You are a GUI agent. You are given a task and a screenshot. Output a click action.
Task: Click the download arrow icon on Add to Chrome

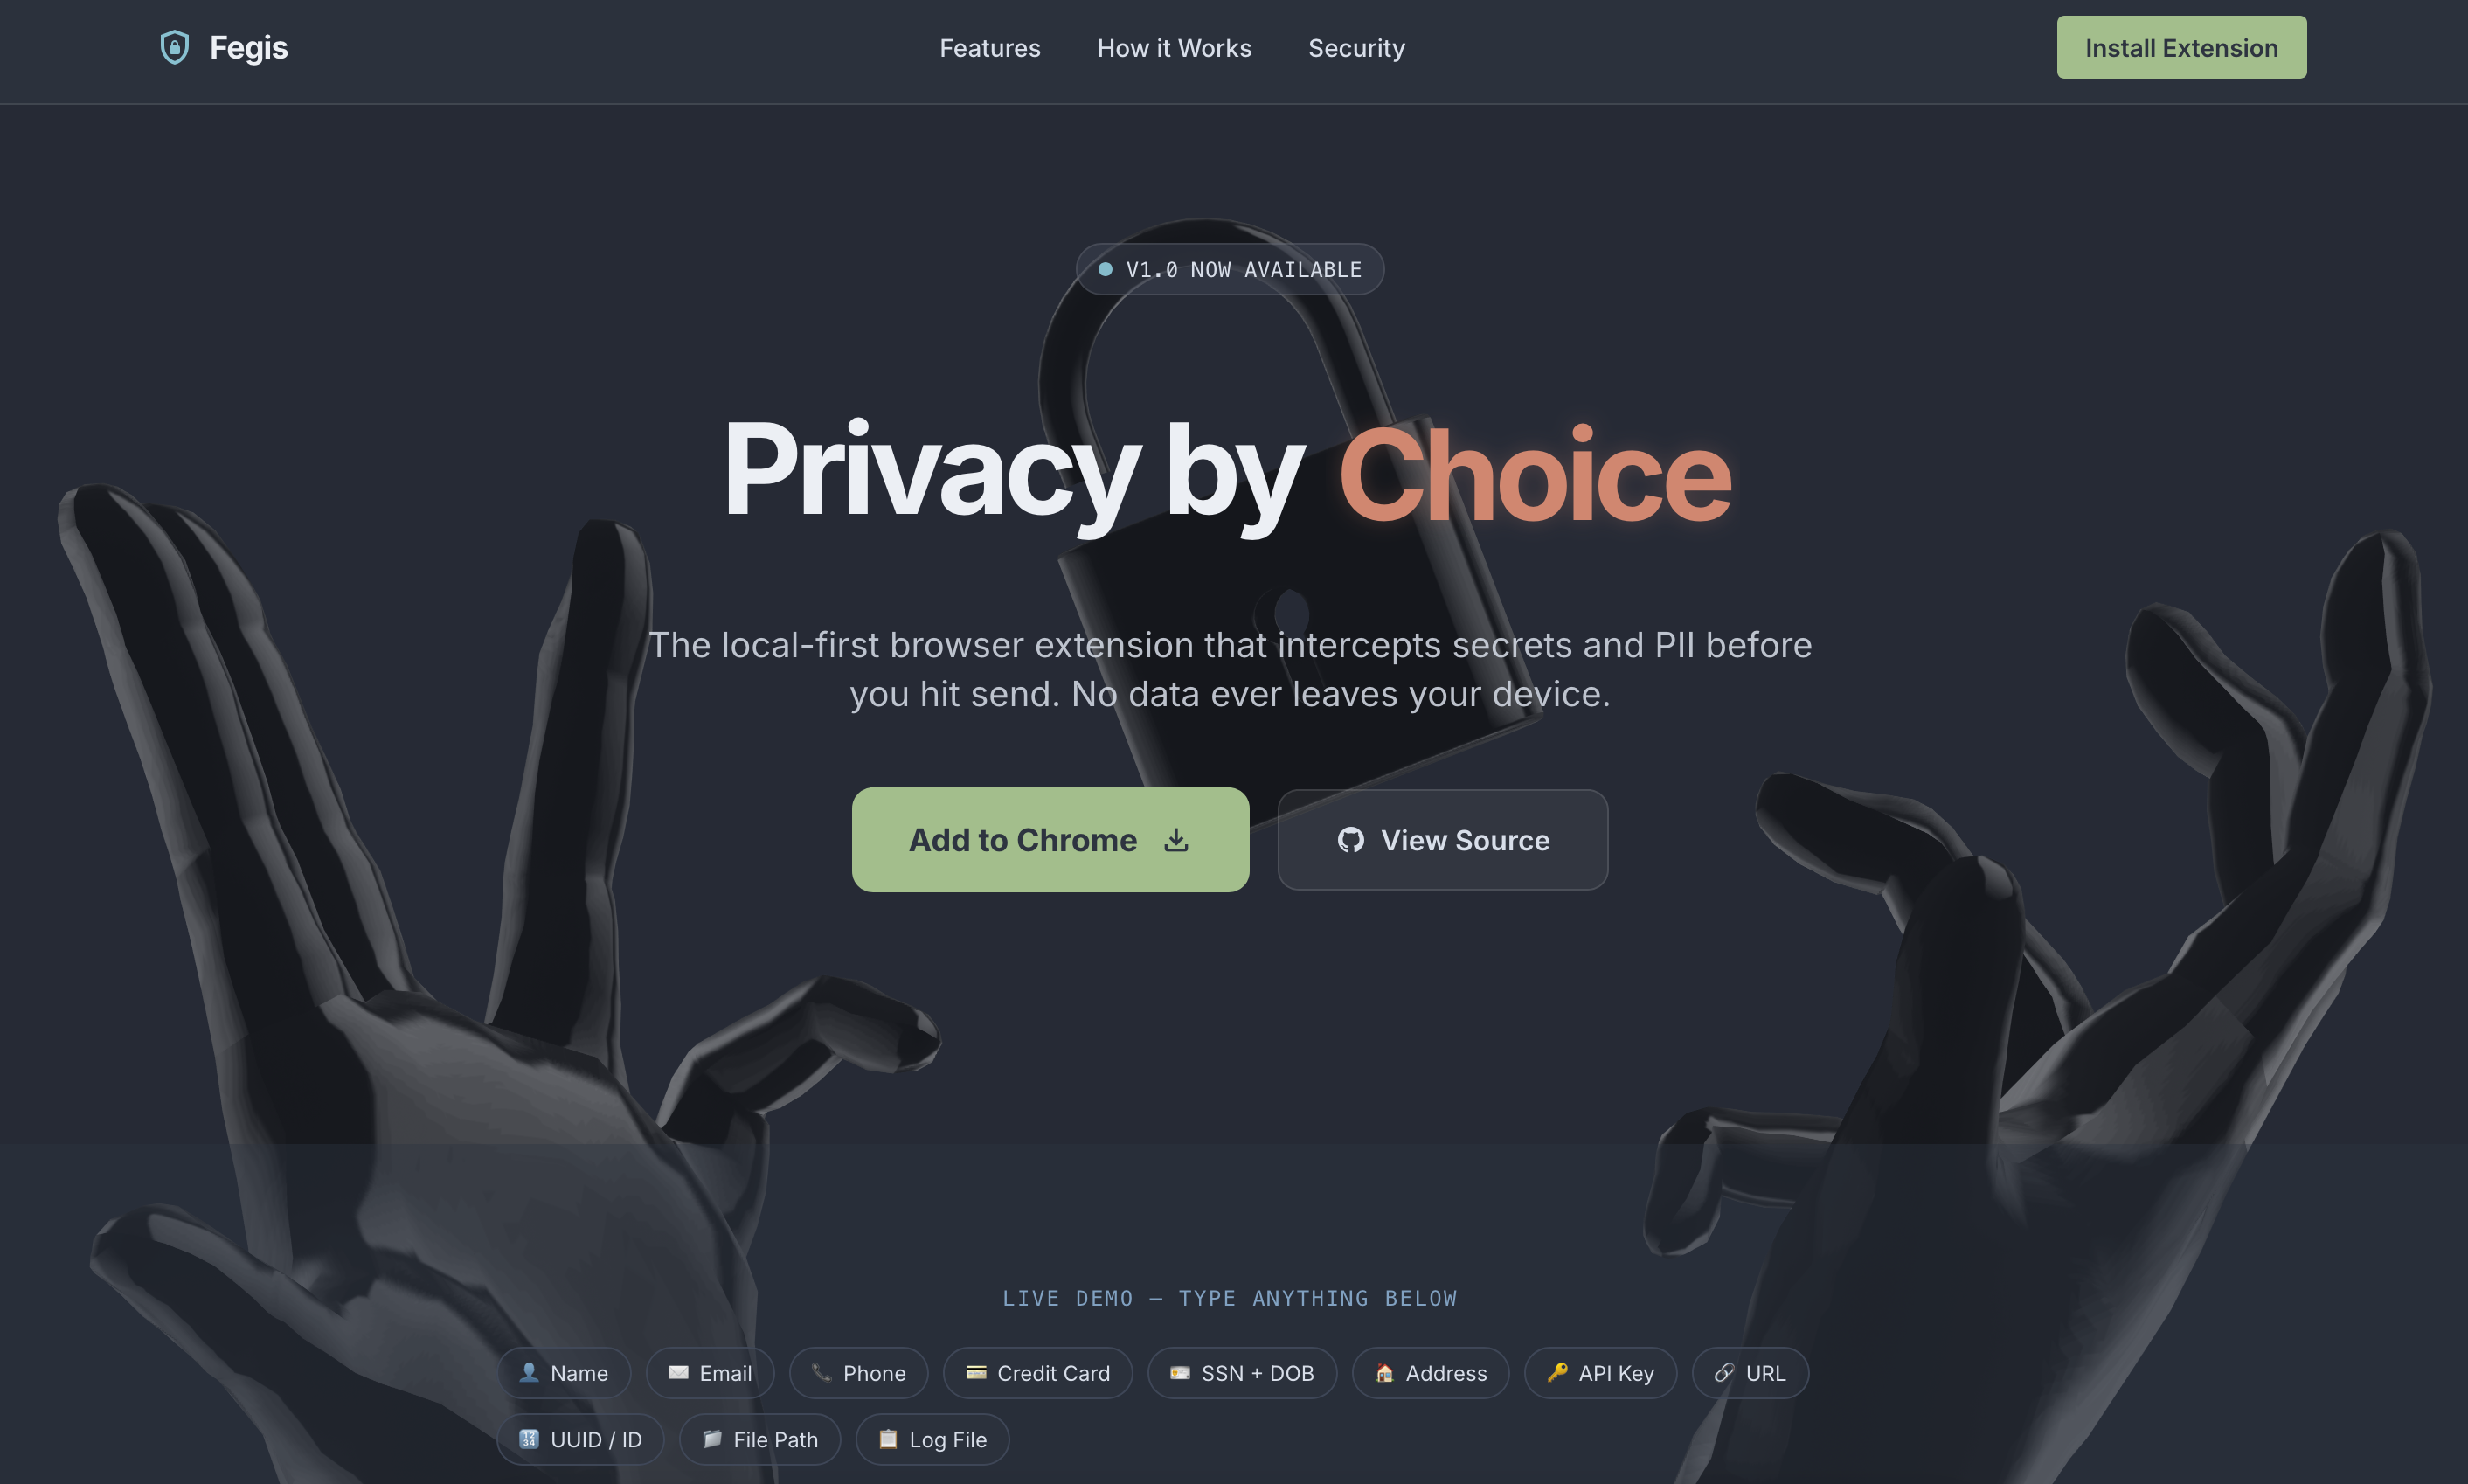point(1176,840)
